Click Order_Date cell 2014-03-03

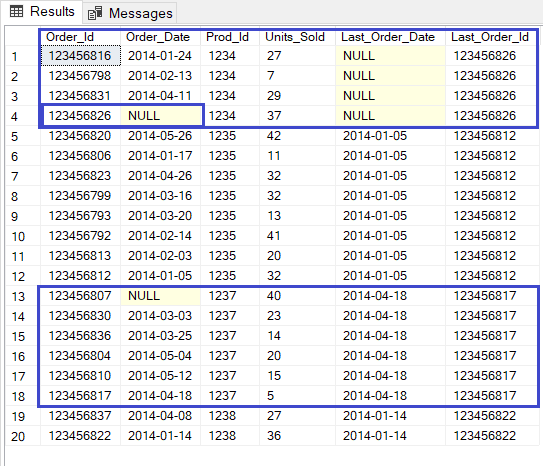(160, 316)
